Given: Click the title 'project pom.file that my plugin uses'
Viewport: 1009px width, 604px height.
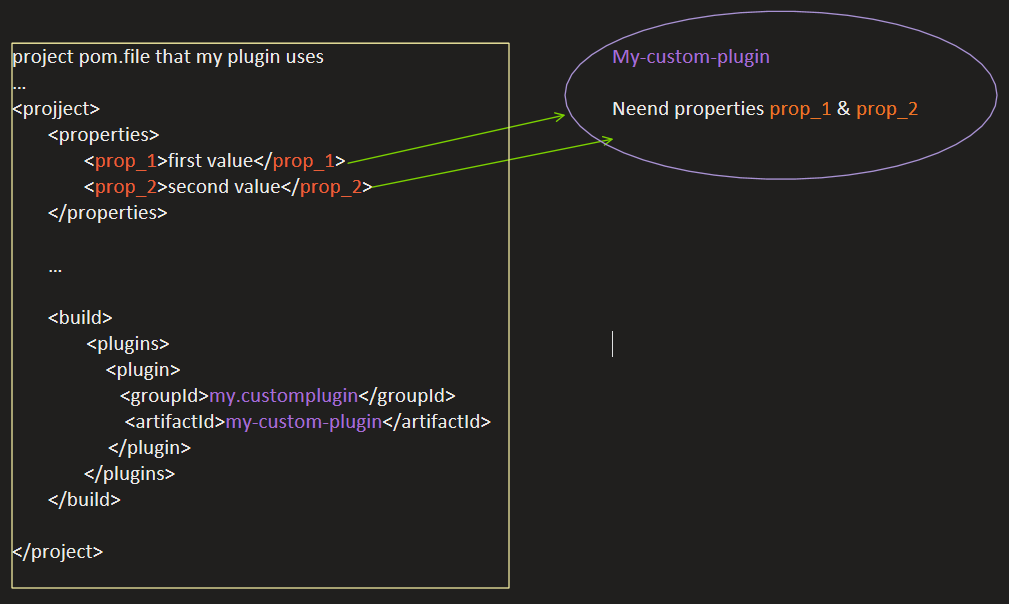Looking at the screenshot, I should pyautogui.click(x=170, y=56).
